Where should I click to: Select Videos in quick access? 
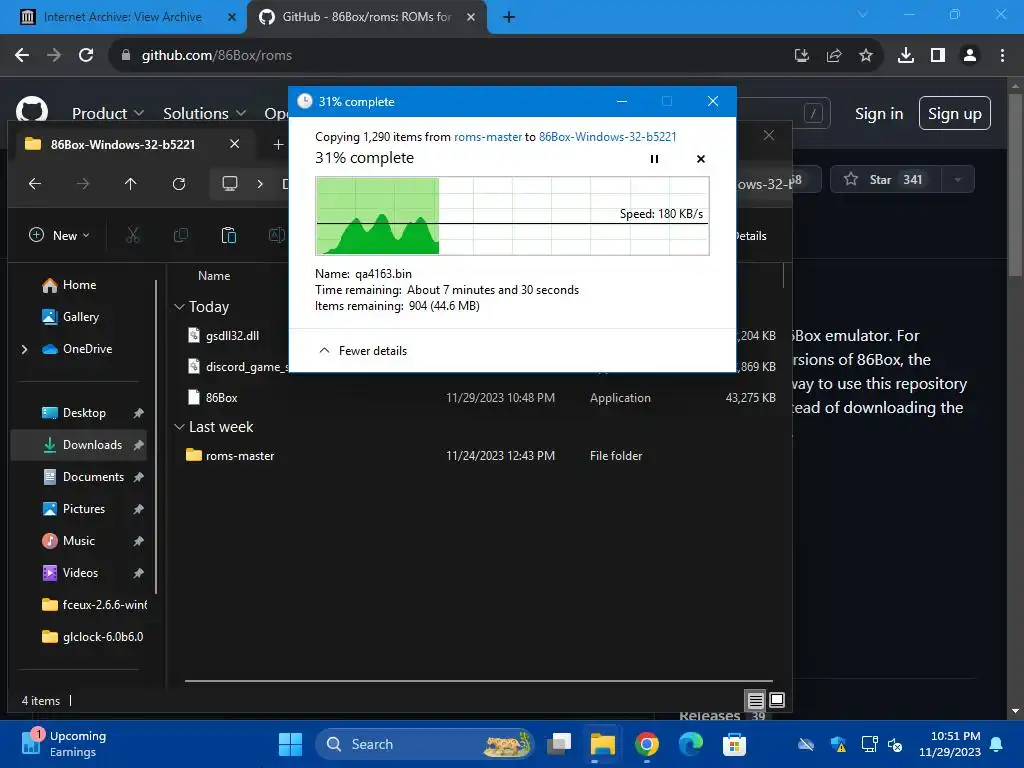tap(80, 573)
